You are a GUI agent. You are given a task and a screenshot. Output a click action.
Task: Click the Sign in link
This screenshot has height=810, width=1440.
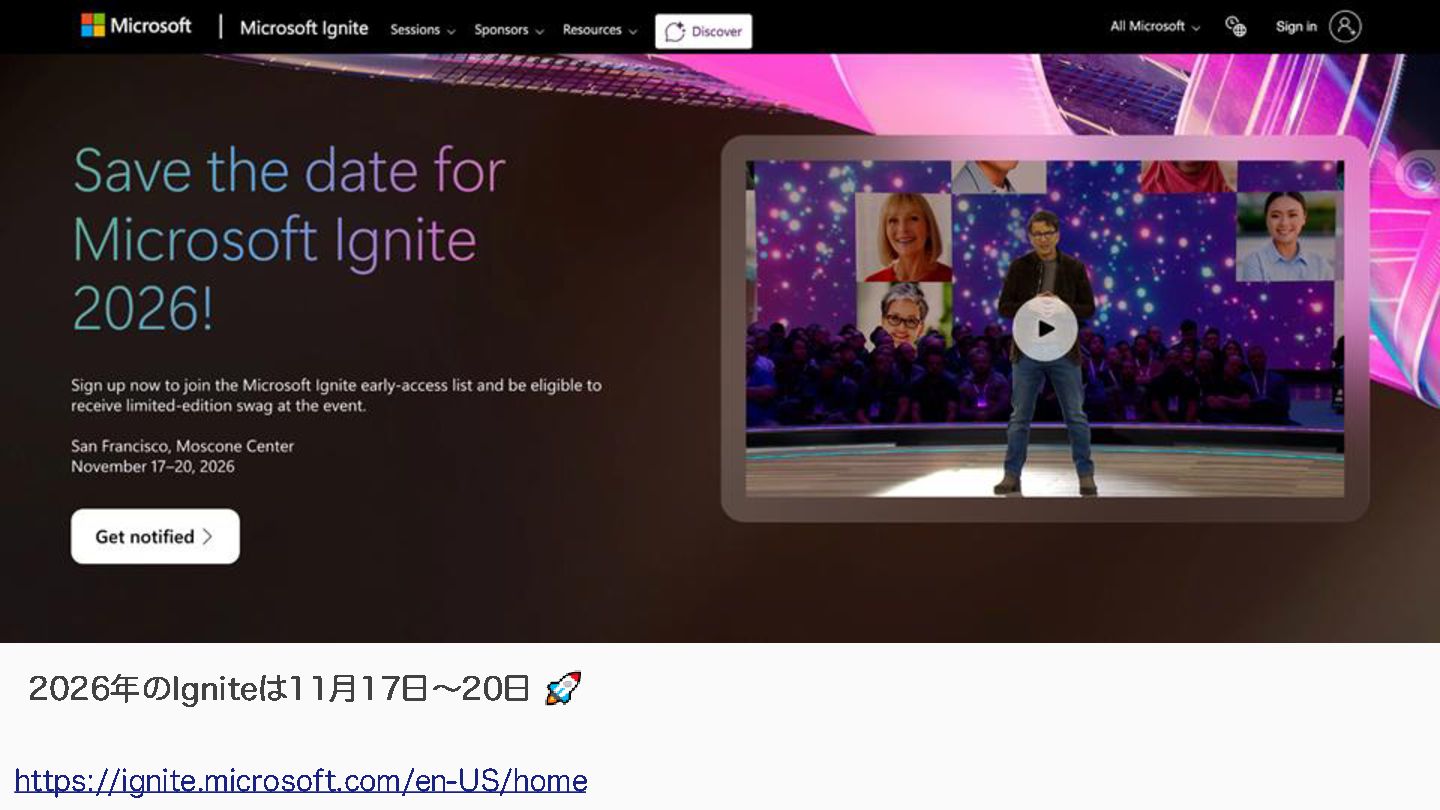click(x=1296, y=27)
